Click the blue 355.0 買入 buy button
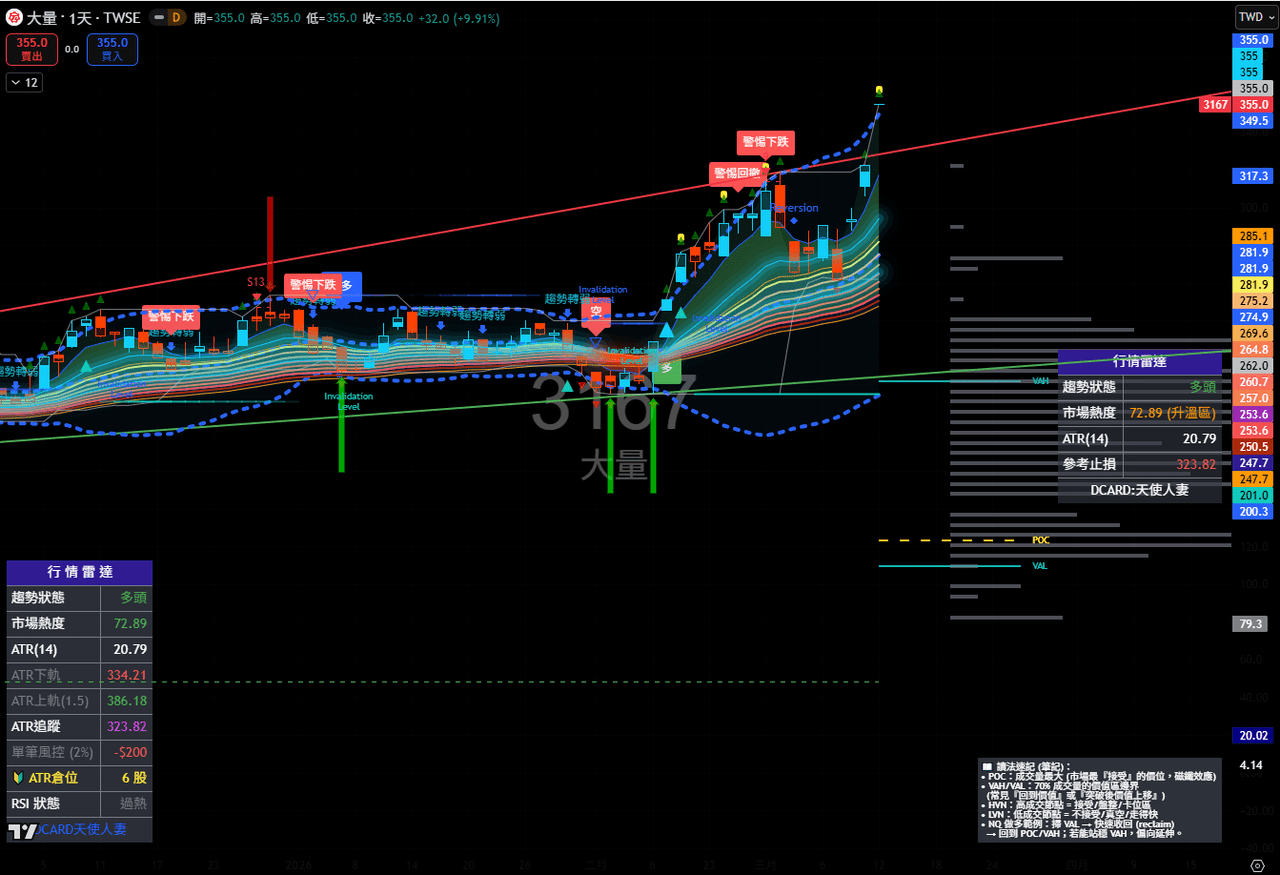This screenshot has height=875, width=1280. (112, 49)
